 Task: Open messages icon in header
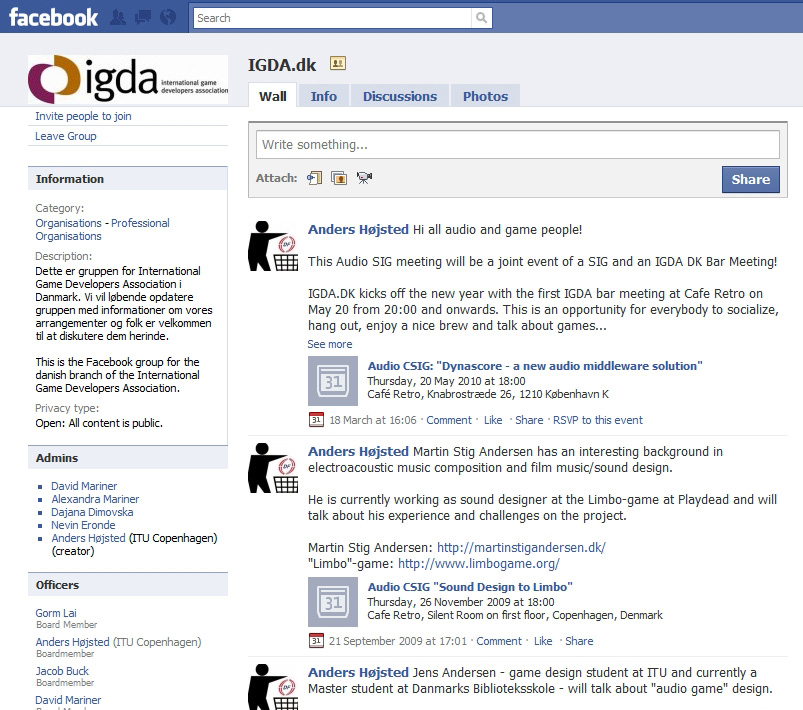143,17
